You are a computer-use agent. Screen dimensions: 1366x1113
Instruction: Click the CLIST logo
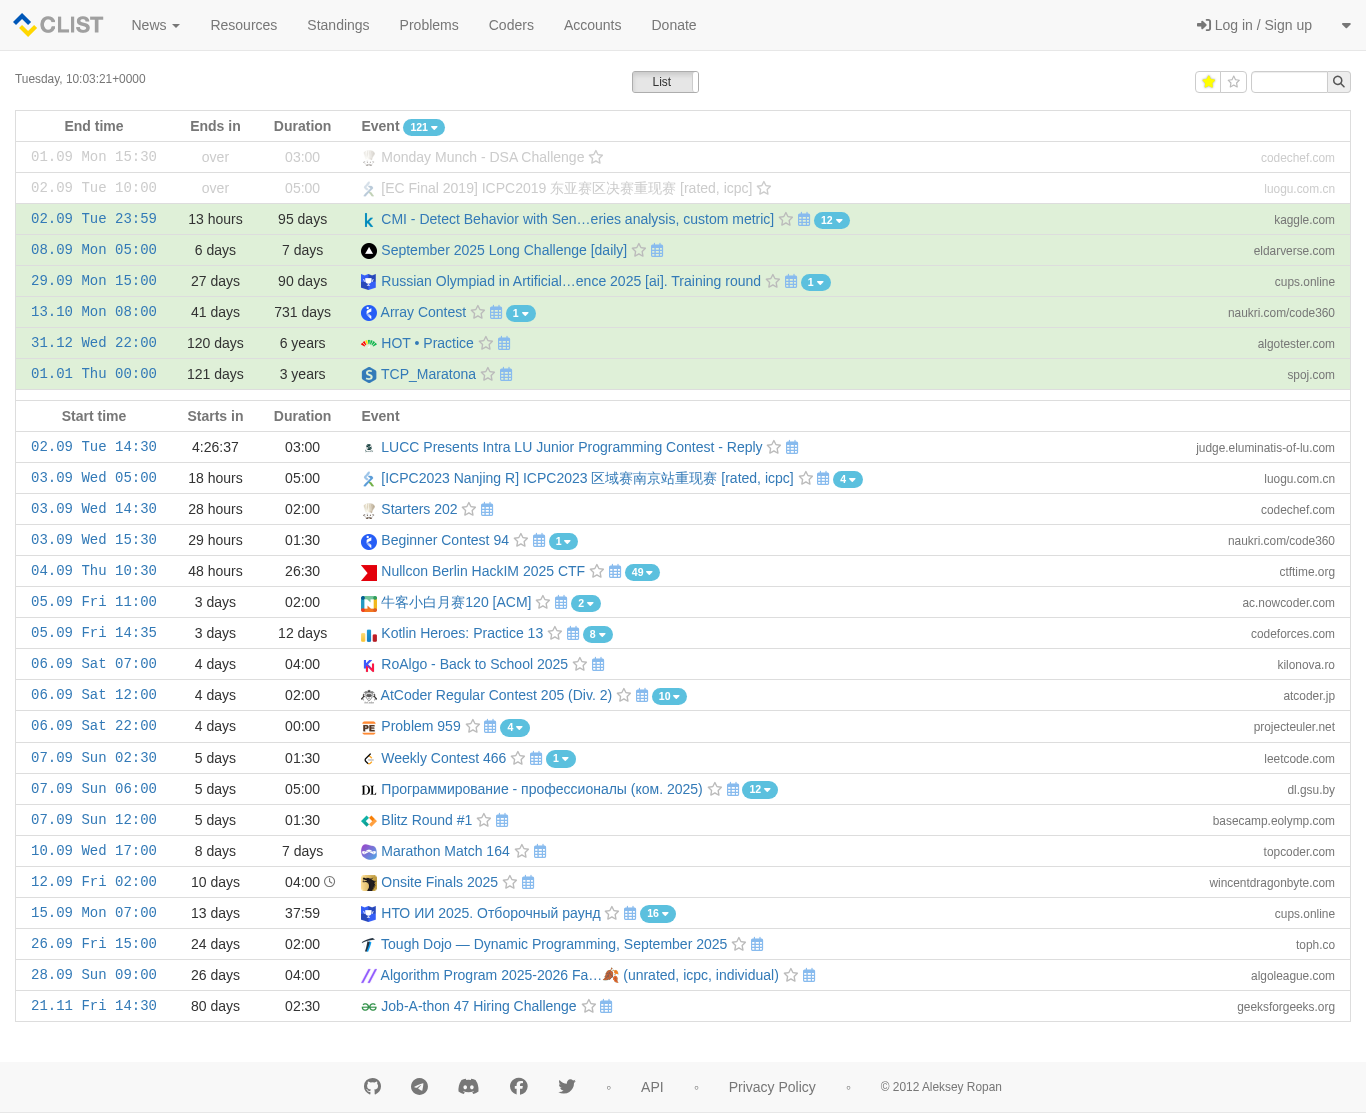[58, 25]
